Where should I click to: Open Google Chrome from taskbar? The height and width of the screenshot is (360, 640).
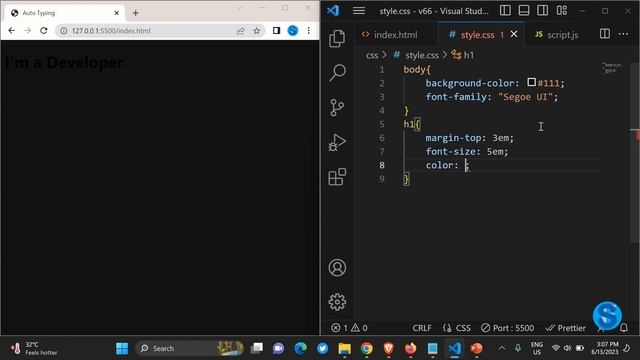click(x=367, y=348)
